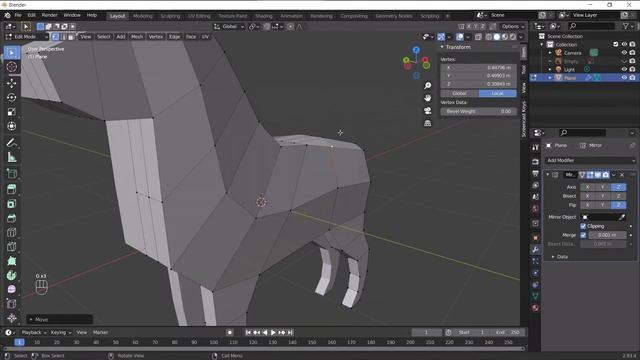
Task: Toggle Bisect Y button
Action: [x=603, y=196]
